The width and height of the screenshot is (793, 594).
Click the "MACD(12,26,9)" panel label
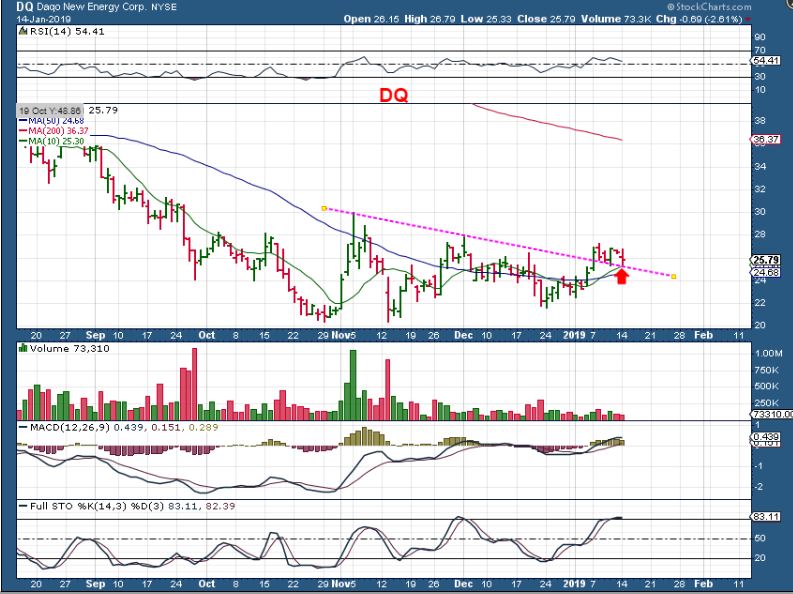(x=70, y=428)
